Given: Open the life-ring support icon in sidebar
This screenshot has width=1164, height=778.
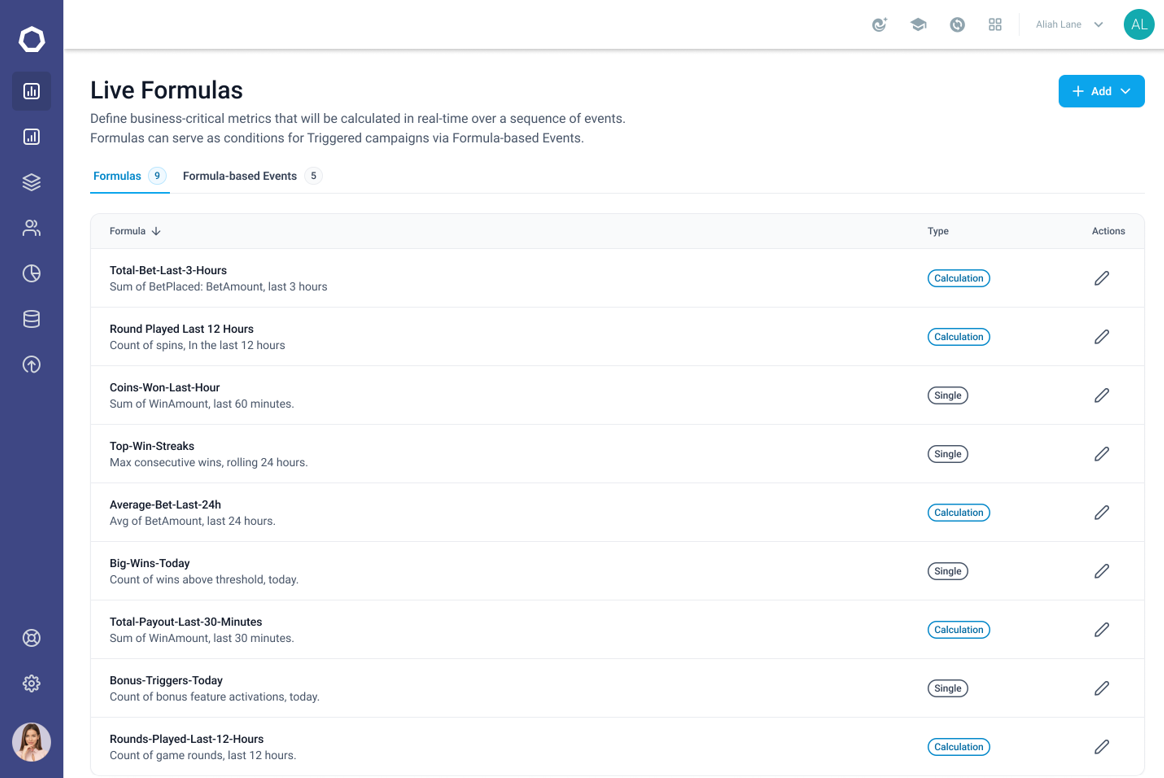Looking at the screenshot, I should [31, 638].
